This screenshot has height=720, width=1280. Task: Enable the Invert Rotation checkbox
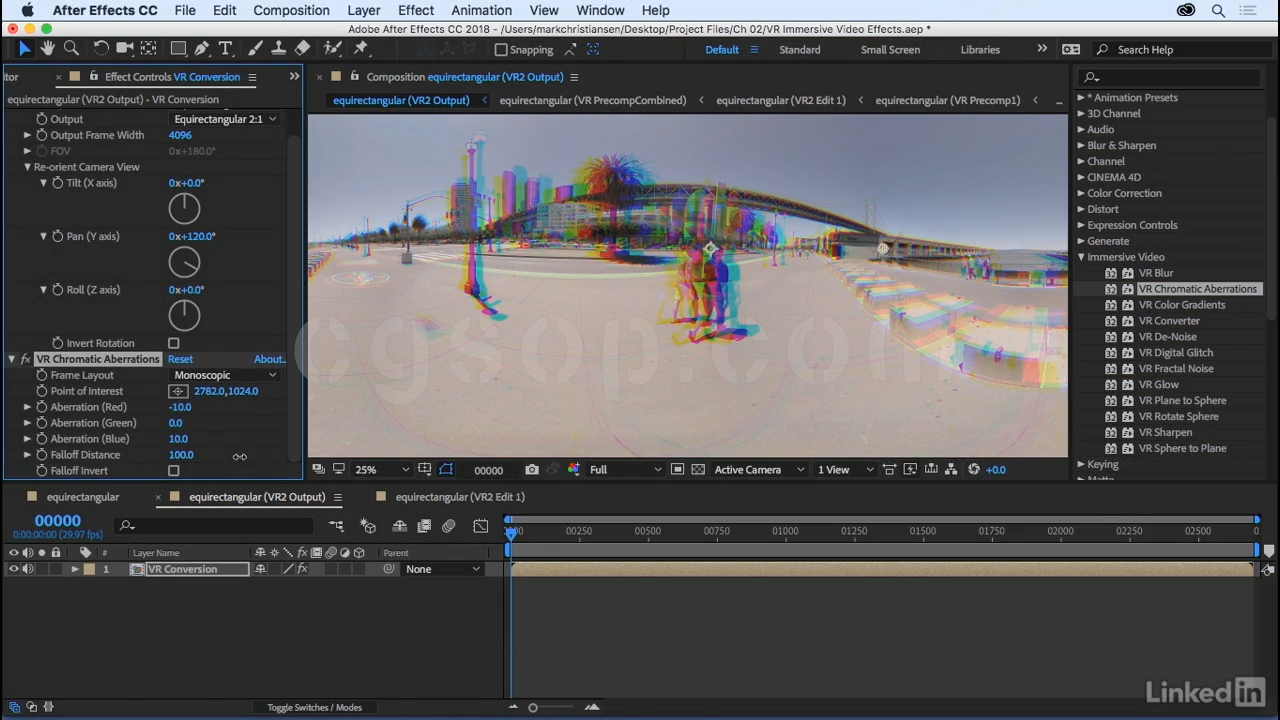[174, 343]
